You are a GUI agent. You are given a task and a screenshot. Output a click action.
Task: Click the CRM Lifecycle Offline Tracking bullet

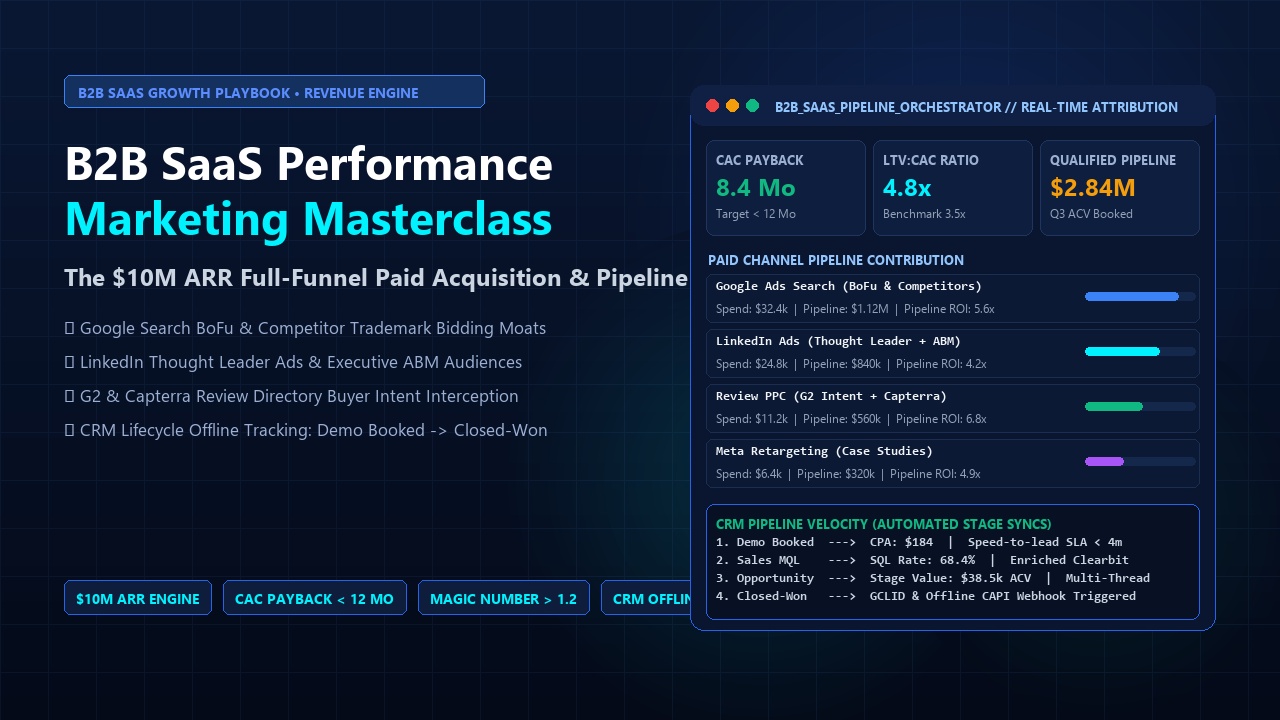(x=306, y=430)
